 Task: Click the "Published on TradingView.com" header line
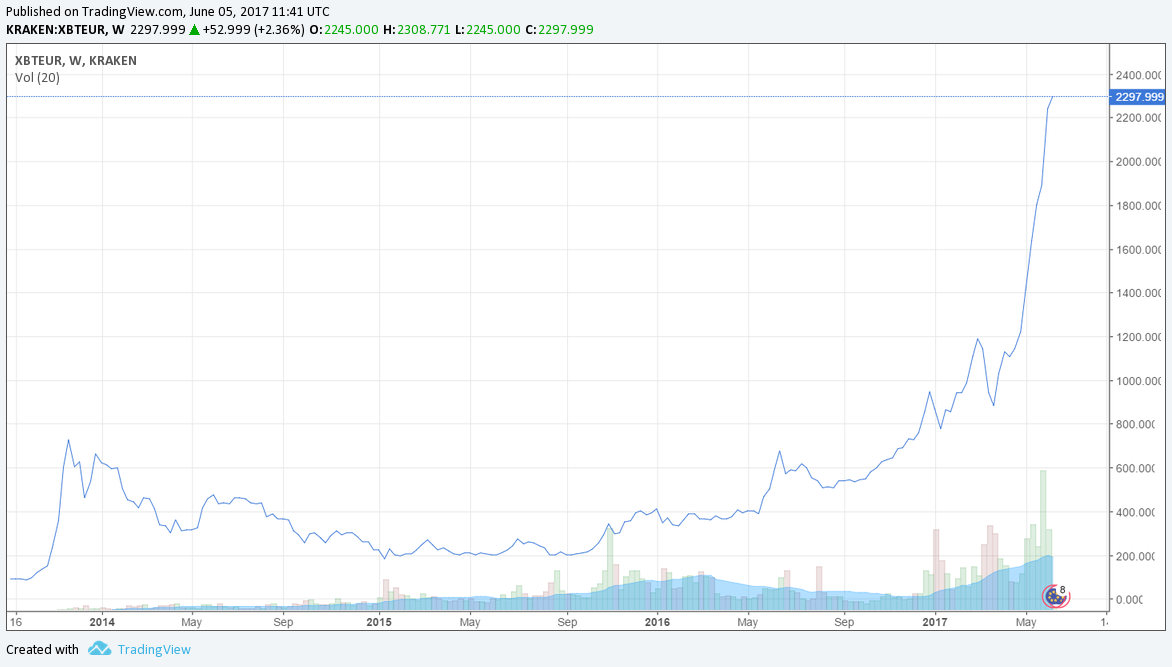(167, 11)
